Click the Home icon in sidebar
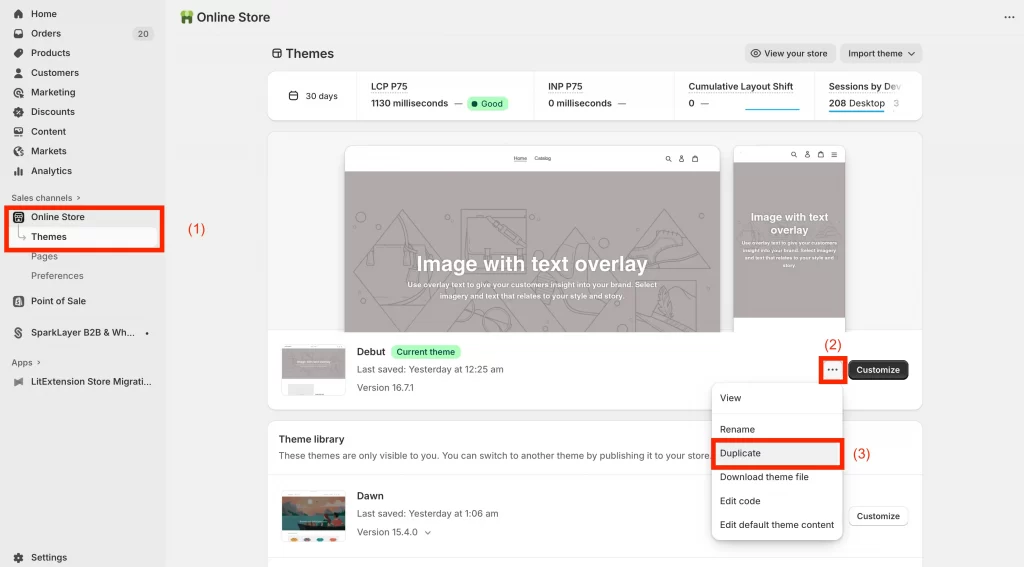 [18, 14]
